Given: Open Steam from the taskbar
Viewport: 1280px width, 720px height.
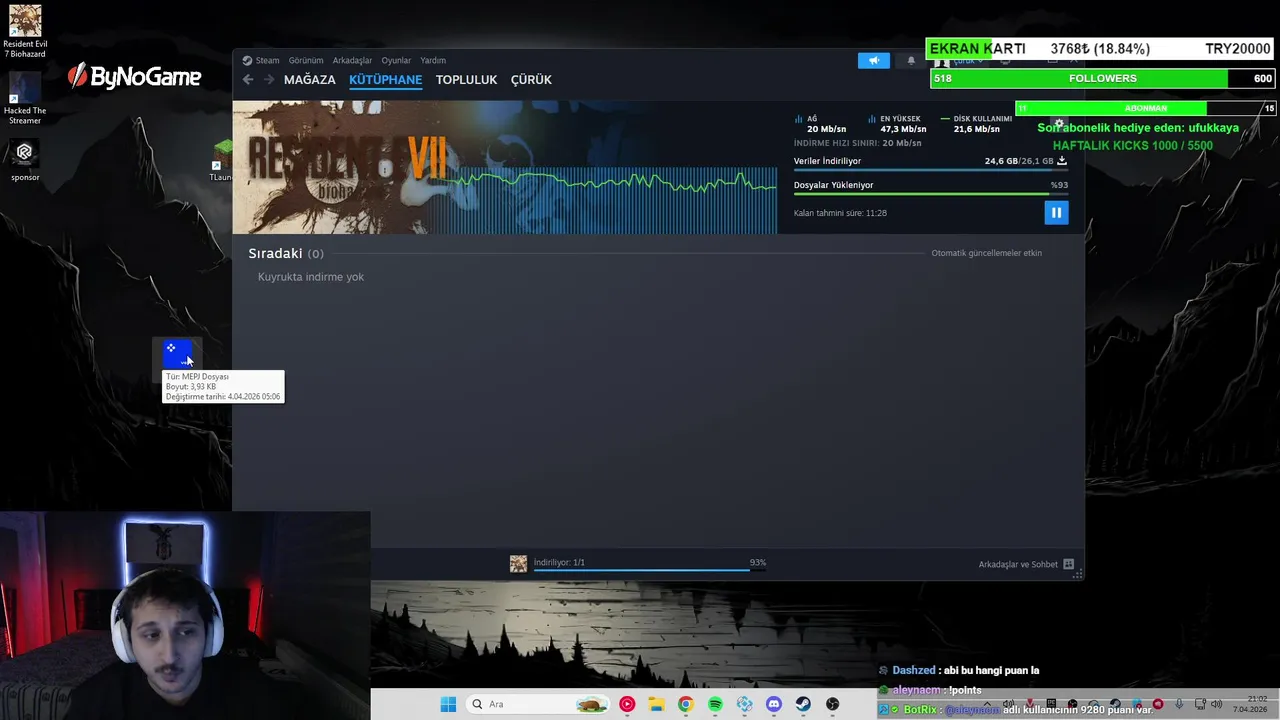Looking at the screenshot, I should click(803, 704).
